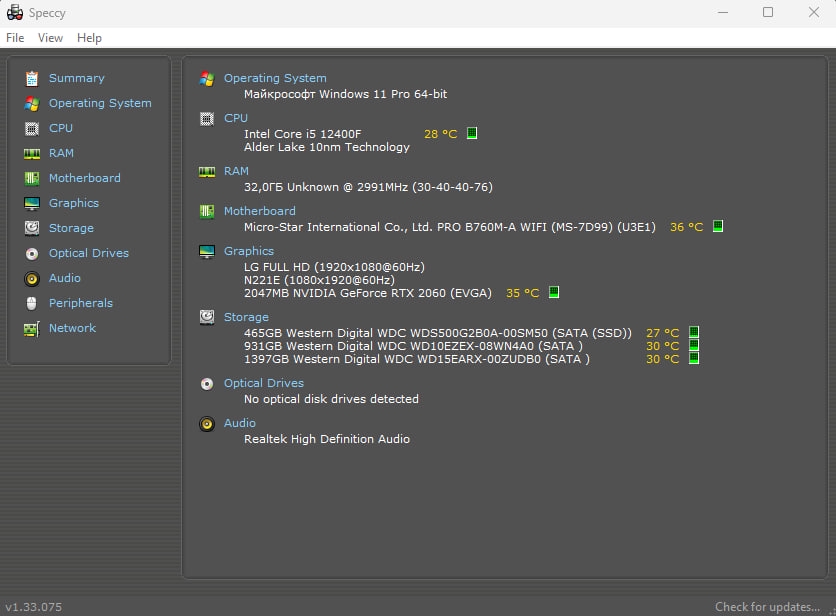
Task: Click the SSD temperature value 27 °C
Action: (663, 333)
